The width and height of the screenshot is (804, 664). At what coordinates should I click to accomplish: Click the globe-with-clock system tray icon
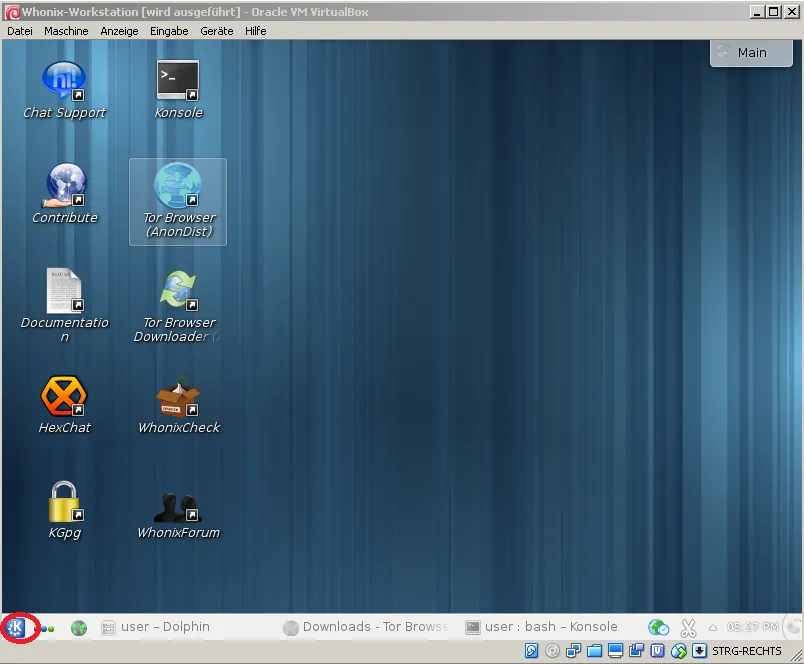tap(658, 627)
